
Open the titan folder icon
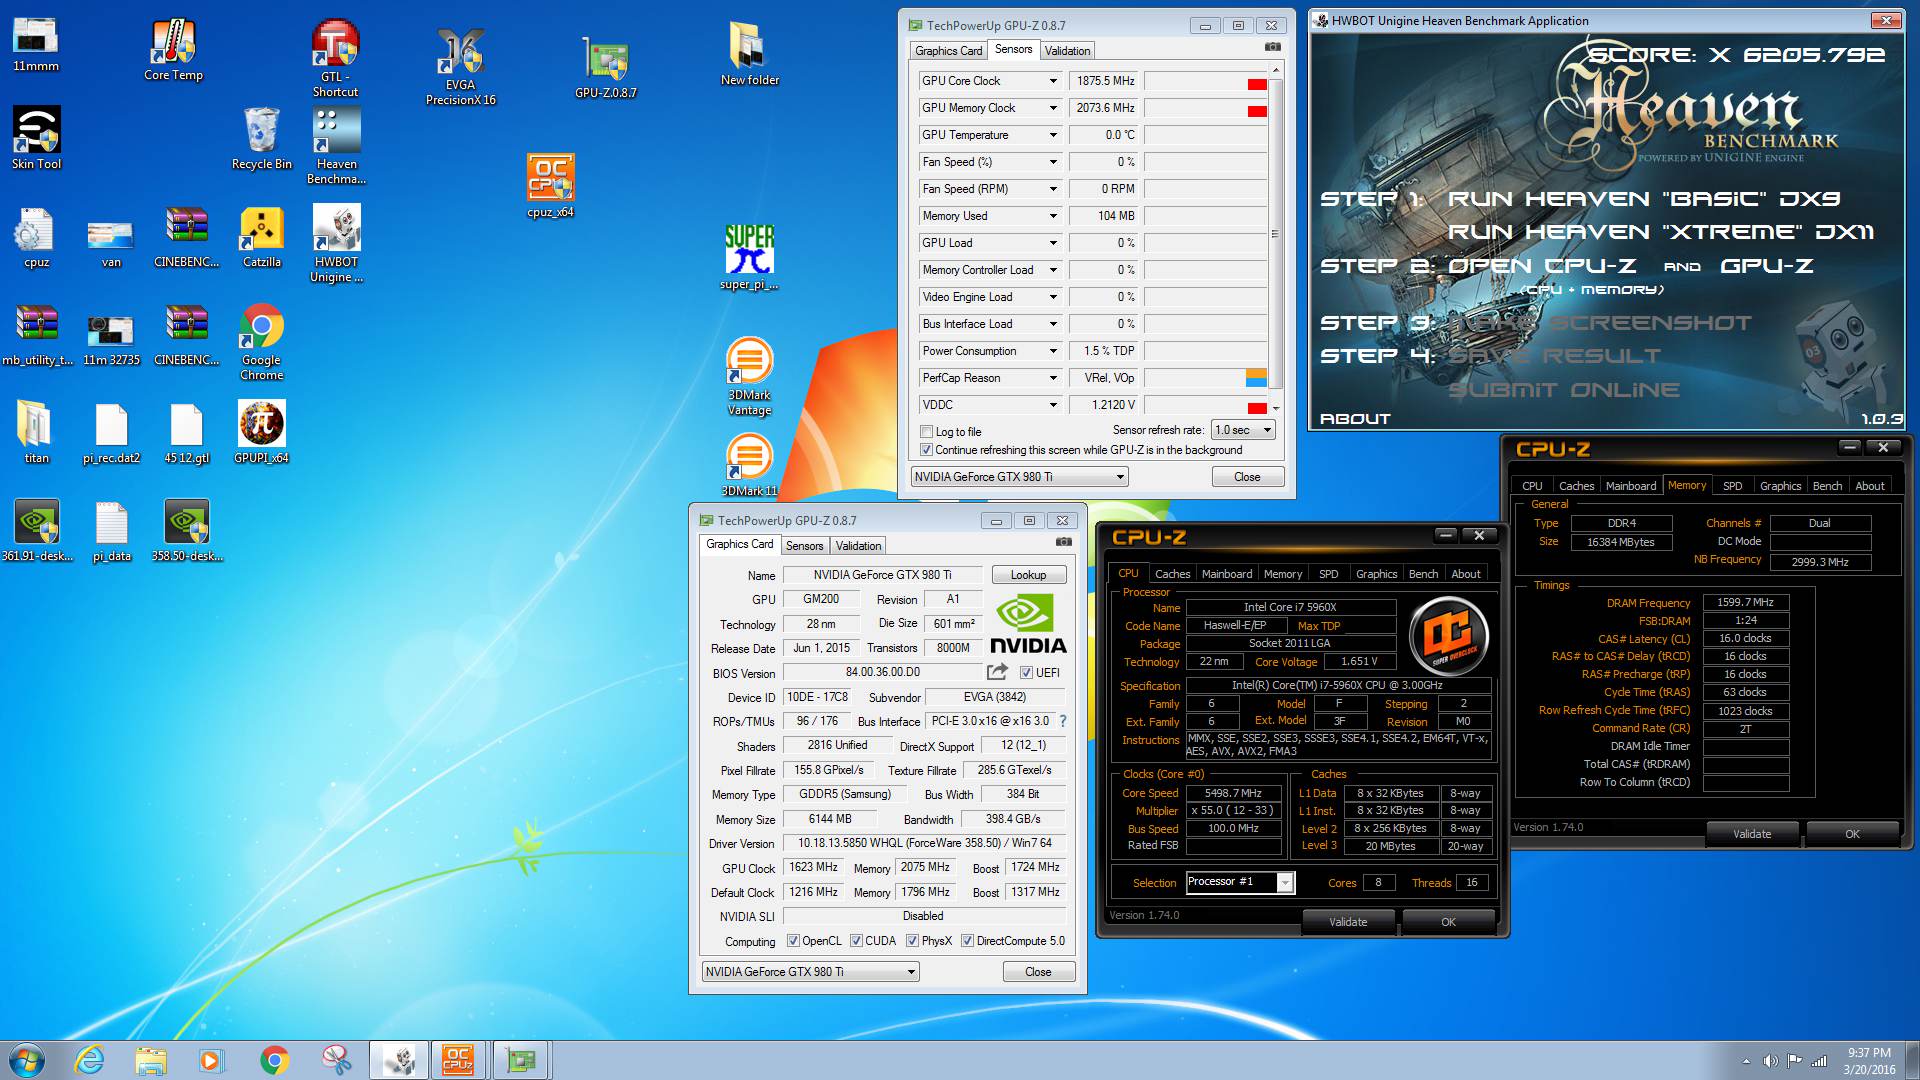36,432
